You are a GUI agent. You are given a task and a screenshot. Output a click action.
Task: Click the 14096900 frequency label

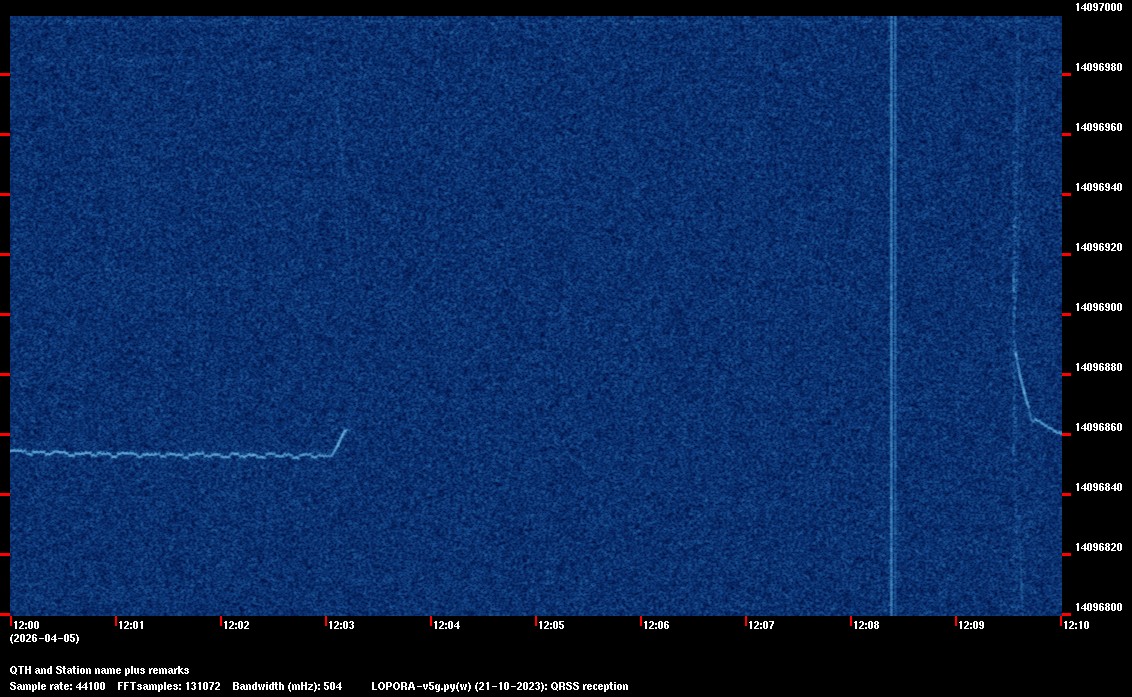[1099, 307]
